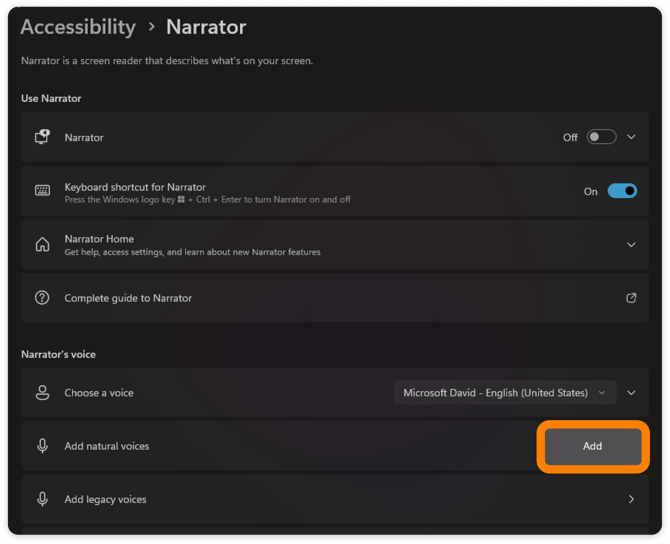Click the Keyboard shortcut for Narrator label

click(135, 187)
